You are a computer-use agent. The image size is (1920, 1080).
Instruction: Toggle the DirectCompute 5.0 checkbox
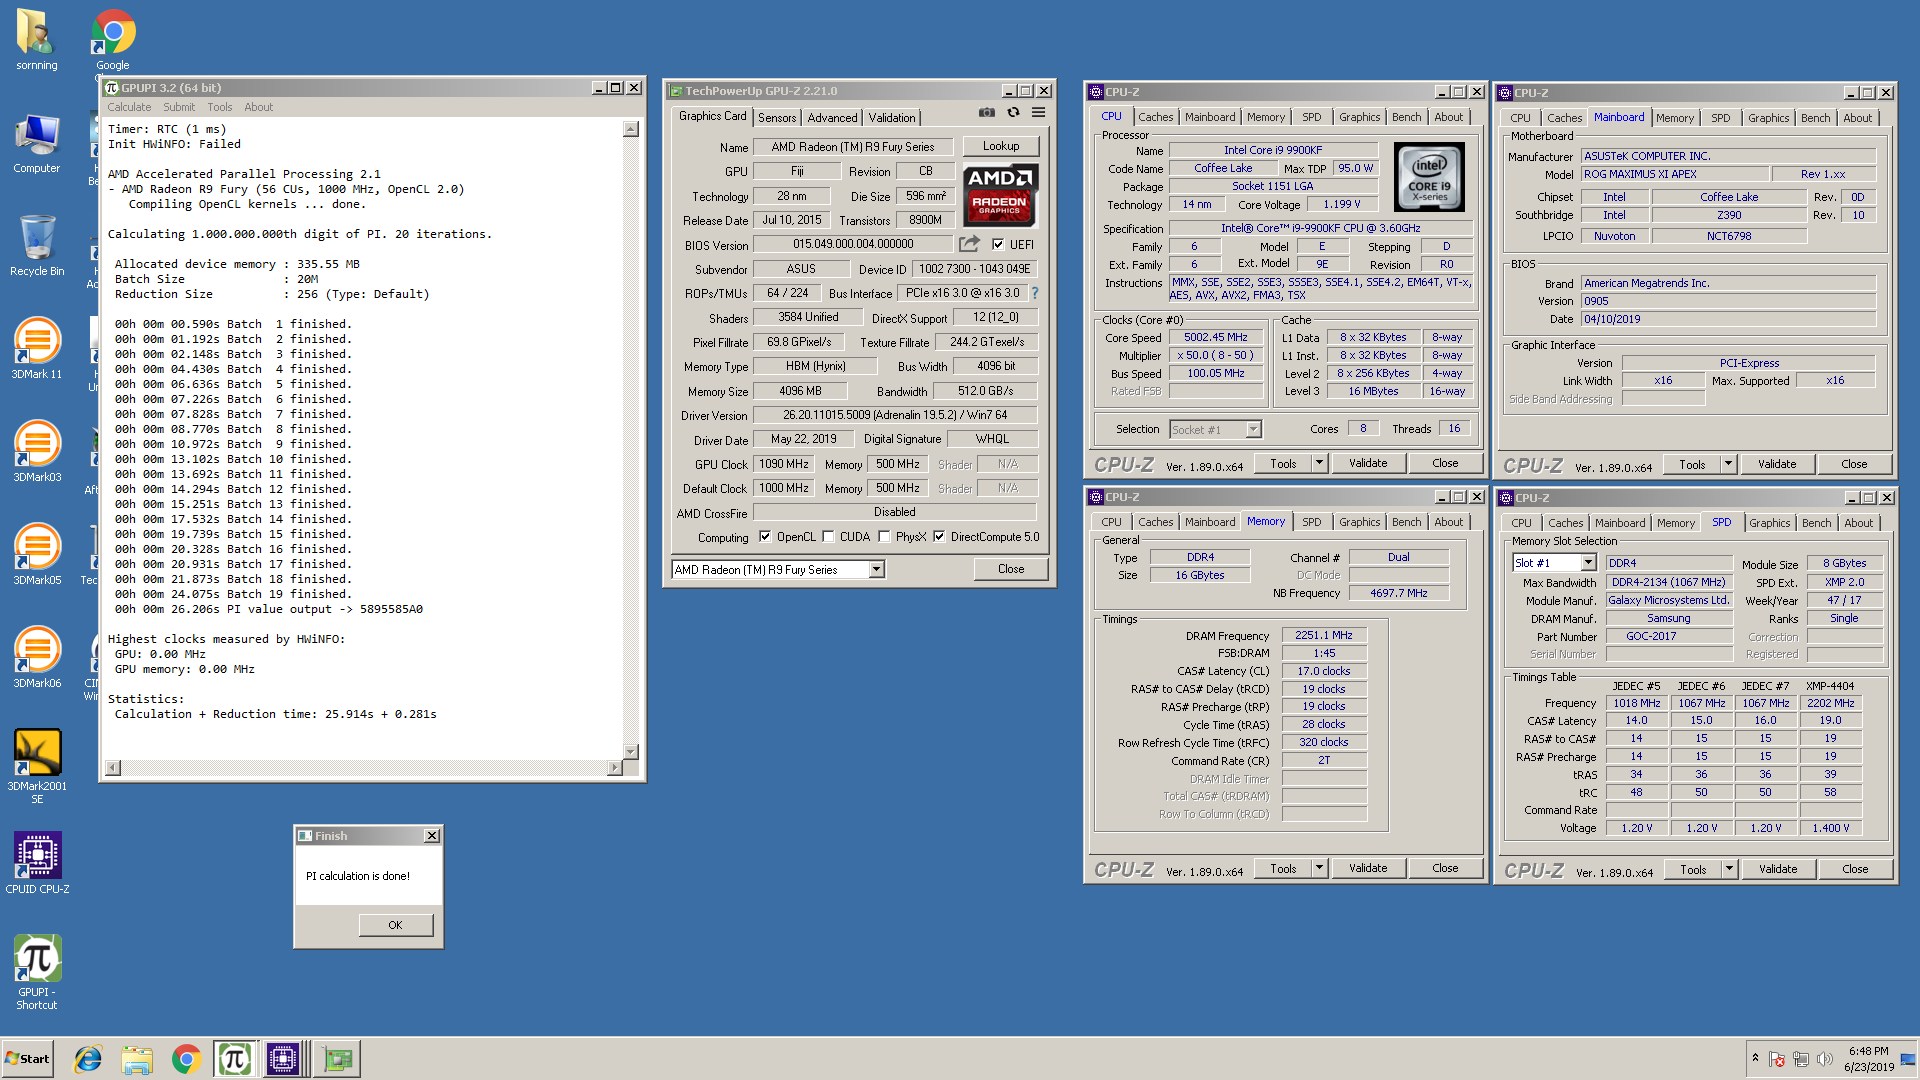[x=939, y=537]
